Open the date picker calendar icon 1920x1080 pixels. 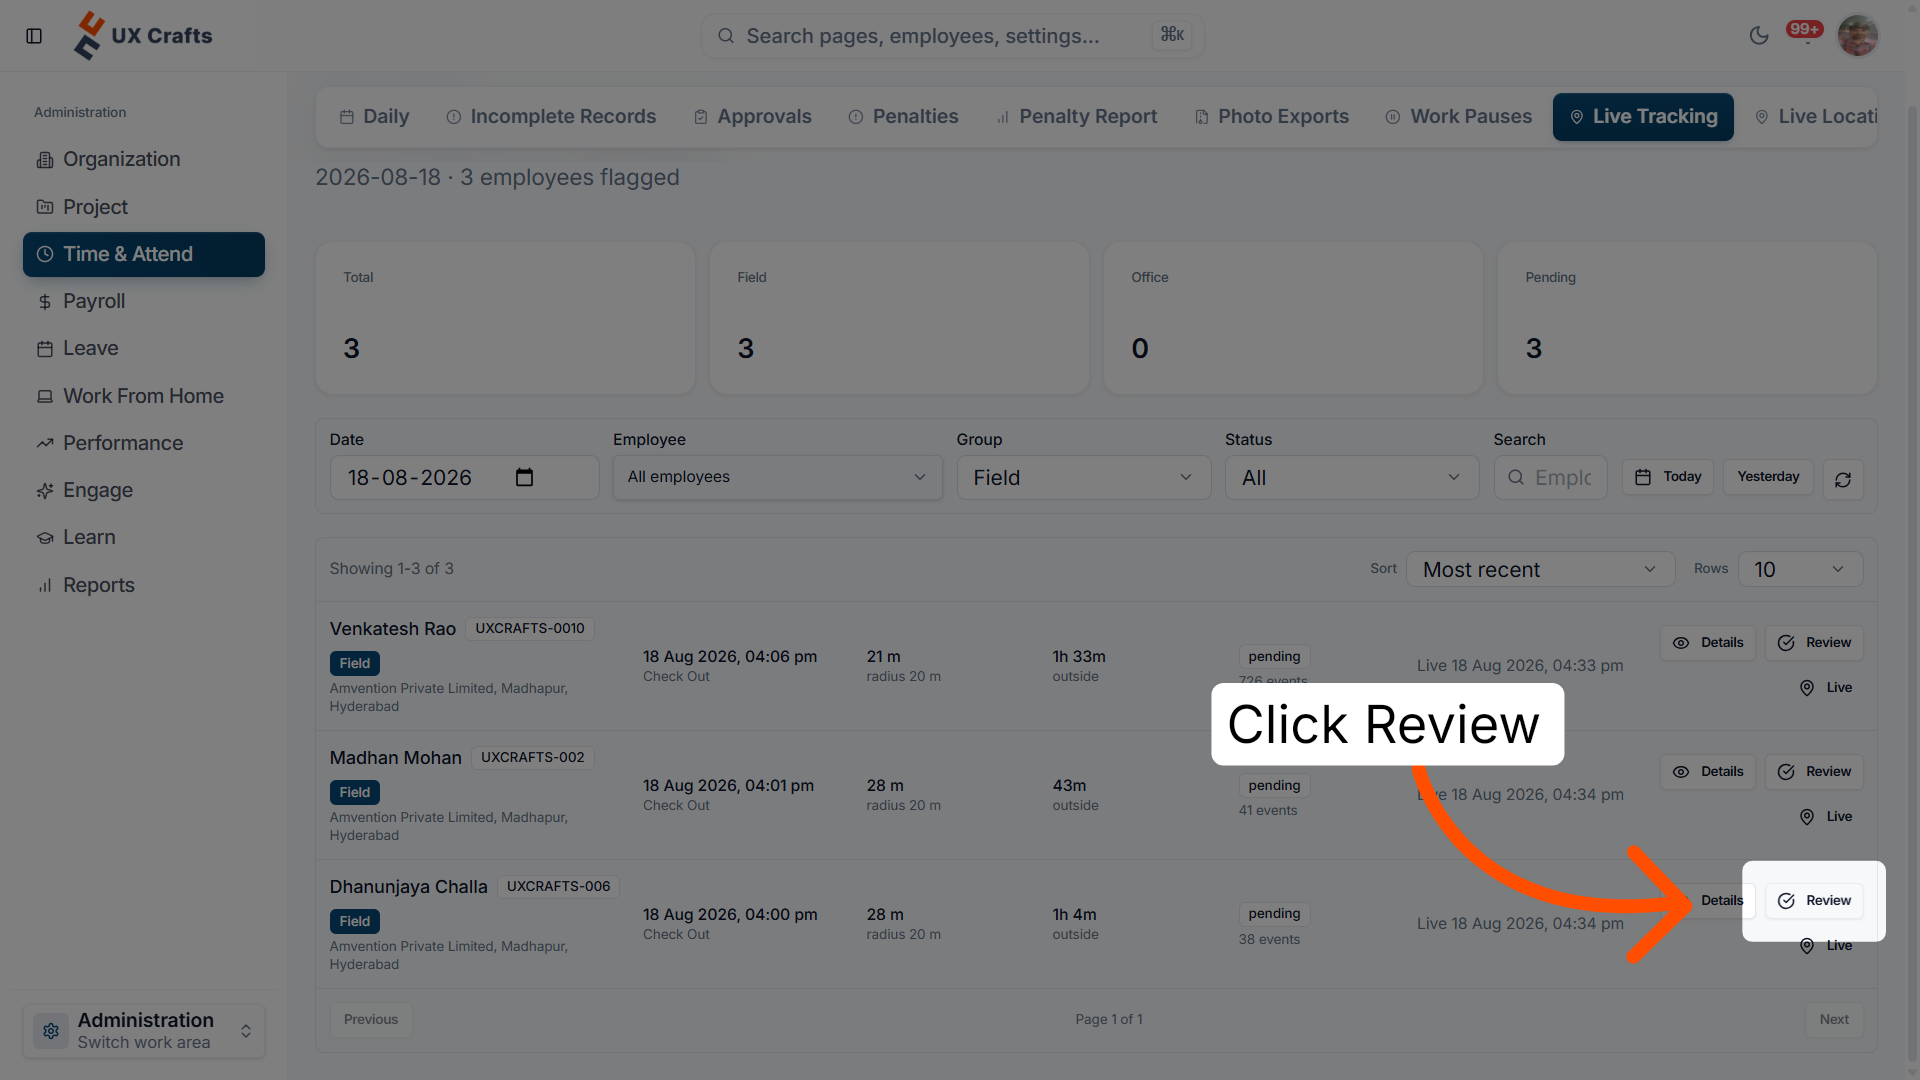click(524, 478)
